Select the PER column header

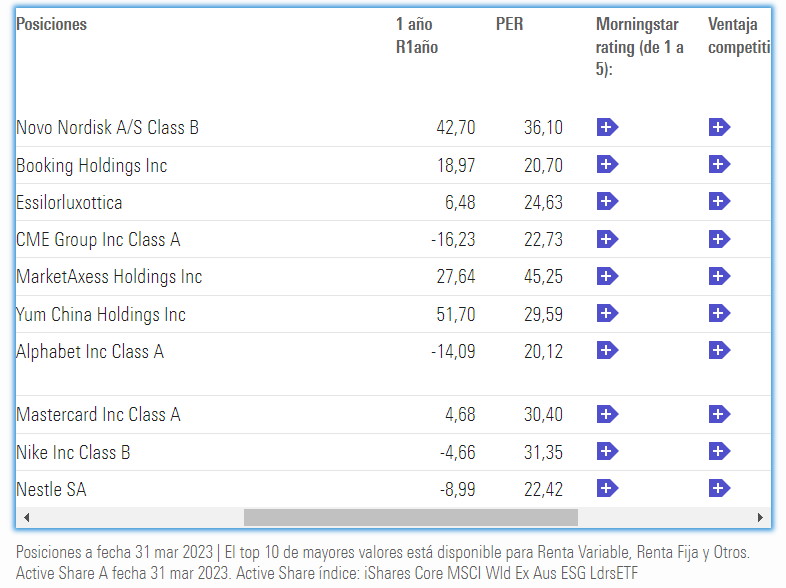point(509,24)
